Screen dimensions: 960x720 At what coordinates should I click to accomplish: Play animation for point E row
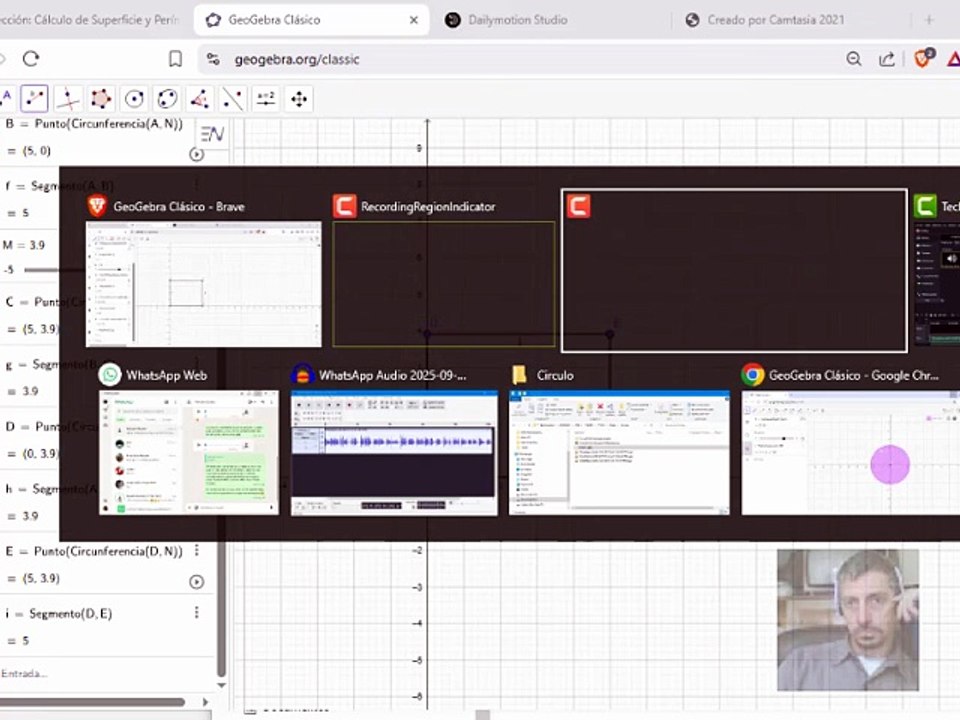tap(197, 582)
